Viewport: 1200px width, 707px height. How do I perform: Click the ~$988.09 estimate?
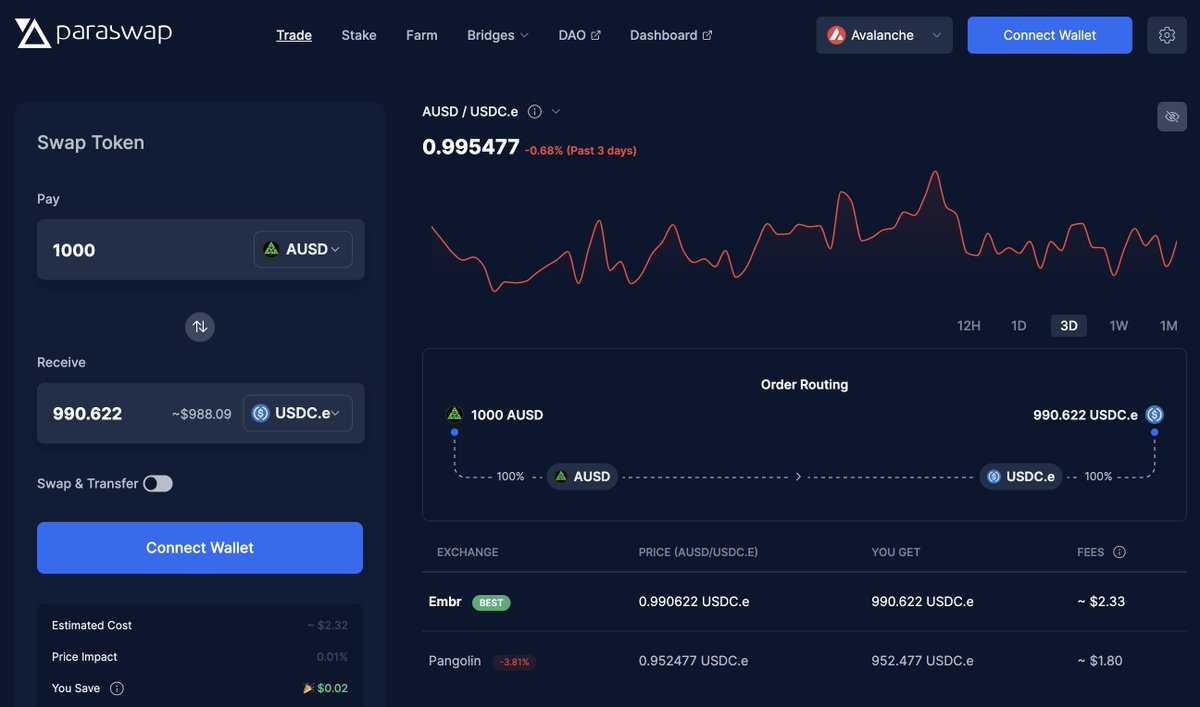pyautogui.click(x=201, y=414)
